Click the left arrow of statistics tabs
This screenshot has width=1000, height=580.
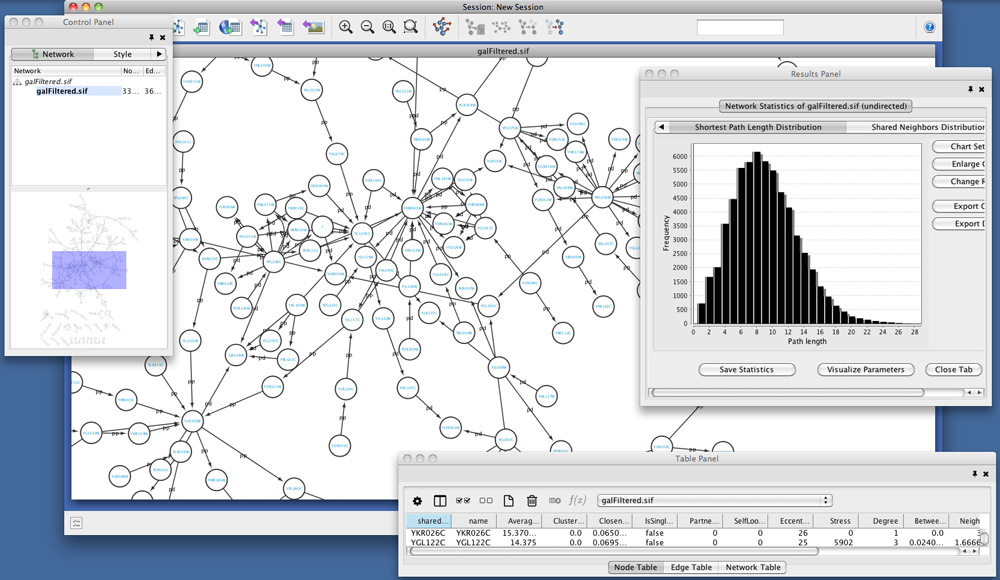(x=661, y=127)
